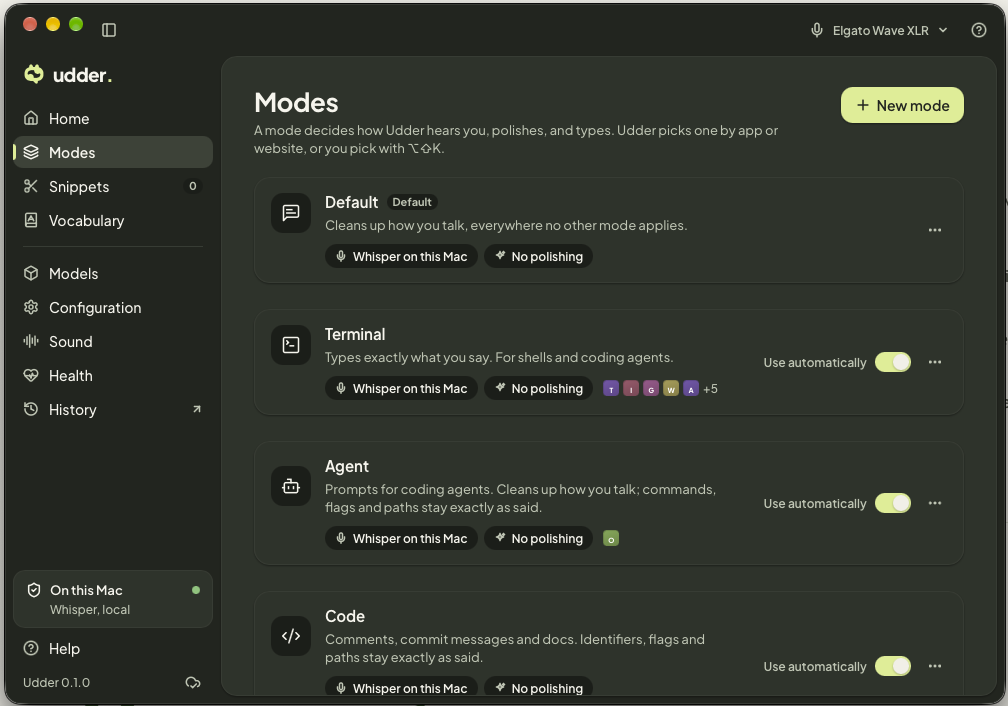Image resolution: width=1008 pixels, height=706 pixels.
Task: Open Sound settings in the sidebar
Action: pos(113,341)
